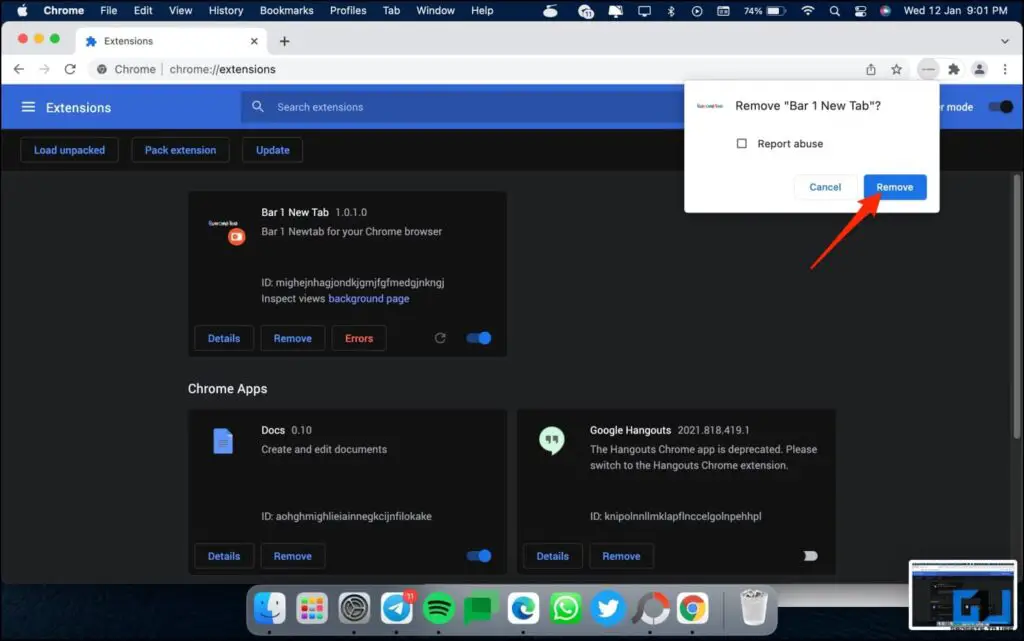This screenshot has height=641, width=1024.
Task: Open Spotify from the Dock
Action: coord(438,608)
